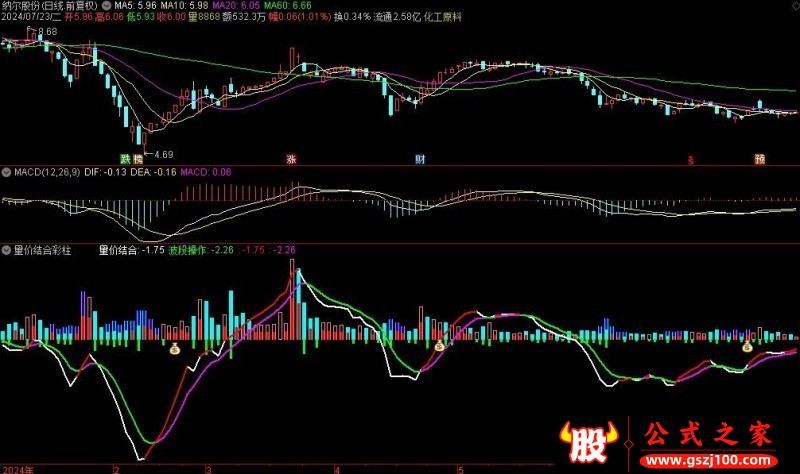Open the 化工原料 sector link
The height and width of the screenshot is (474, 800).
(442, 17)
